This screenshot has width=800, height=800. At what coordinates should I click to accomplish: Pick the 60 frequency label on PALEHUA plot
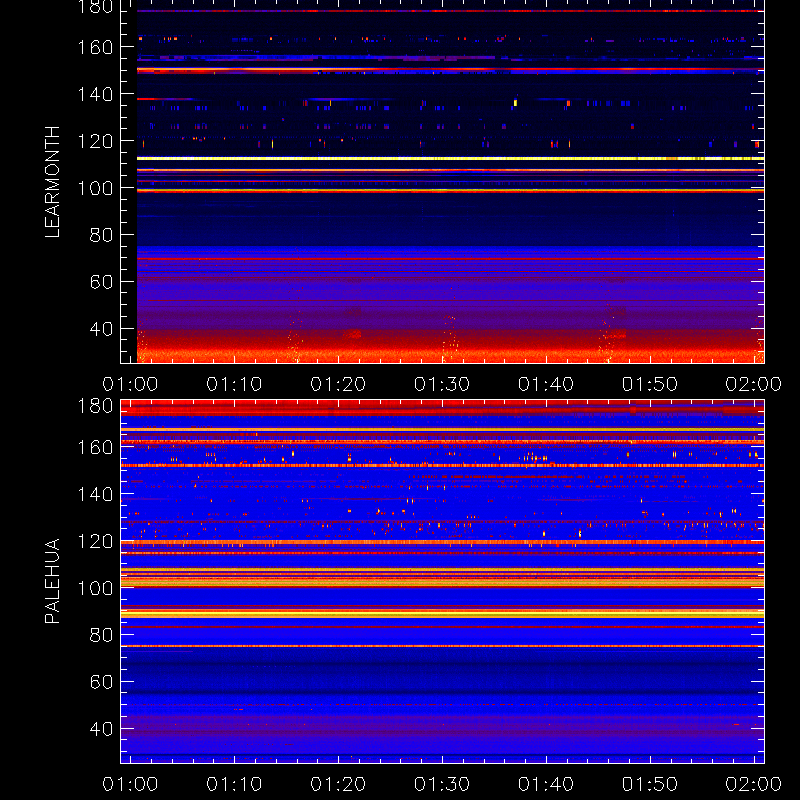(102, 682)
